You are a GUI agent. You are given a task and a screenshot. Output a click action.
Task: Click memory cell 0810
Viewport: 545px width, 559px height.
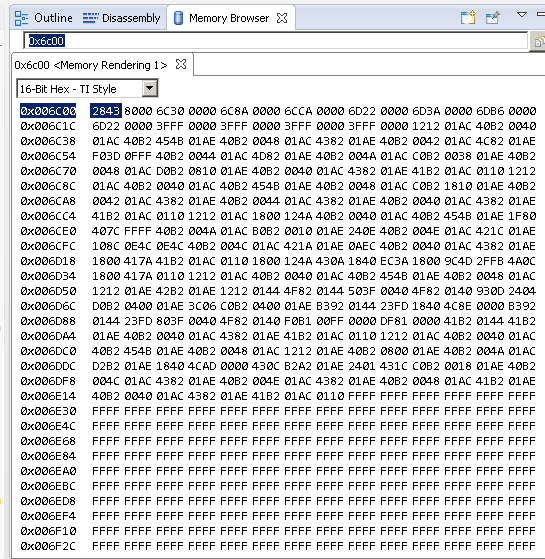click(x=202, y=171)
